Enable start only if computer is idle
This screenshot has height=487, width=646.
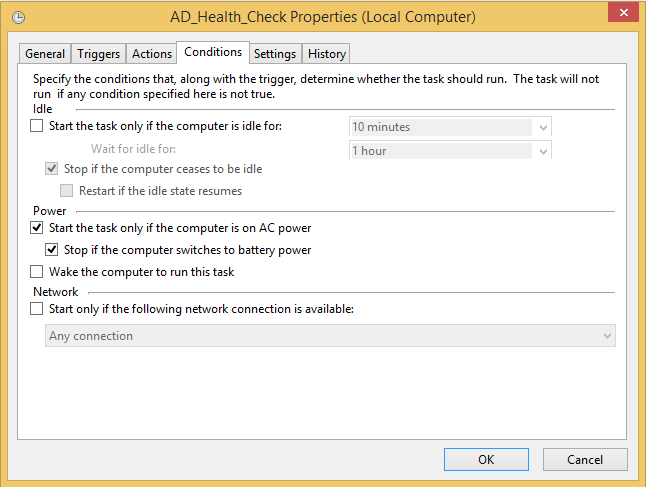pos(37,127)
